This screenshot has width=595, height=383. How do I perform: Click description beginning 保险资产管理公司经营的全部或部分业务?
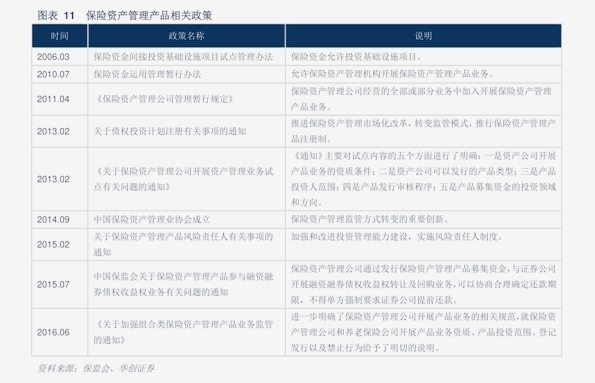[421, 99]
